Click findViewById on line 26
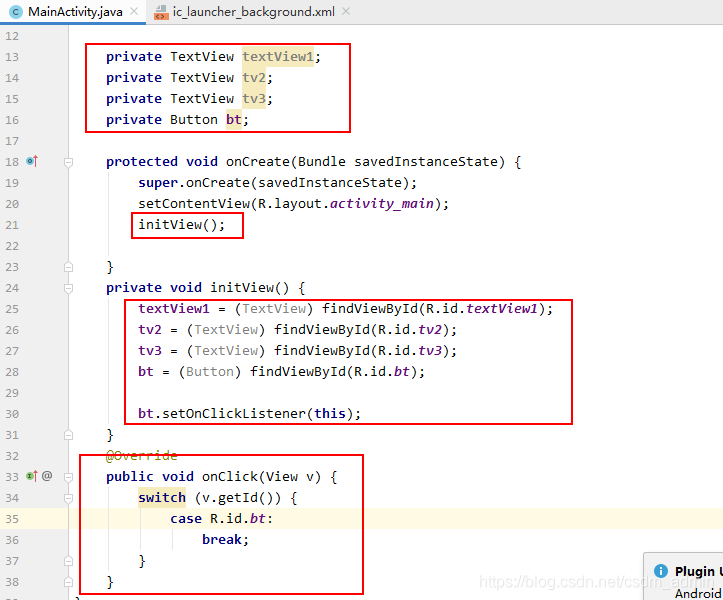 [x=322, y=330]
